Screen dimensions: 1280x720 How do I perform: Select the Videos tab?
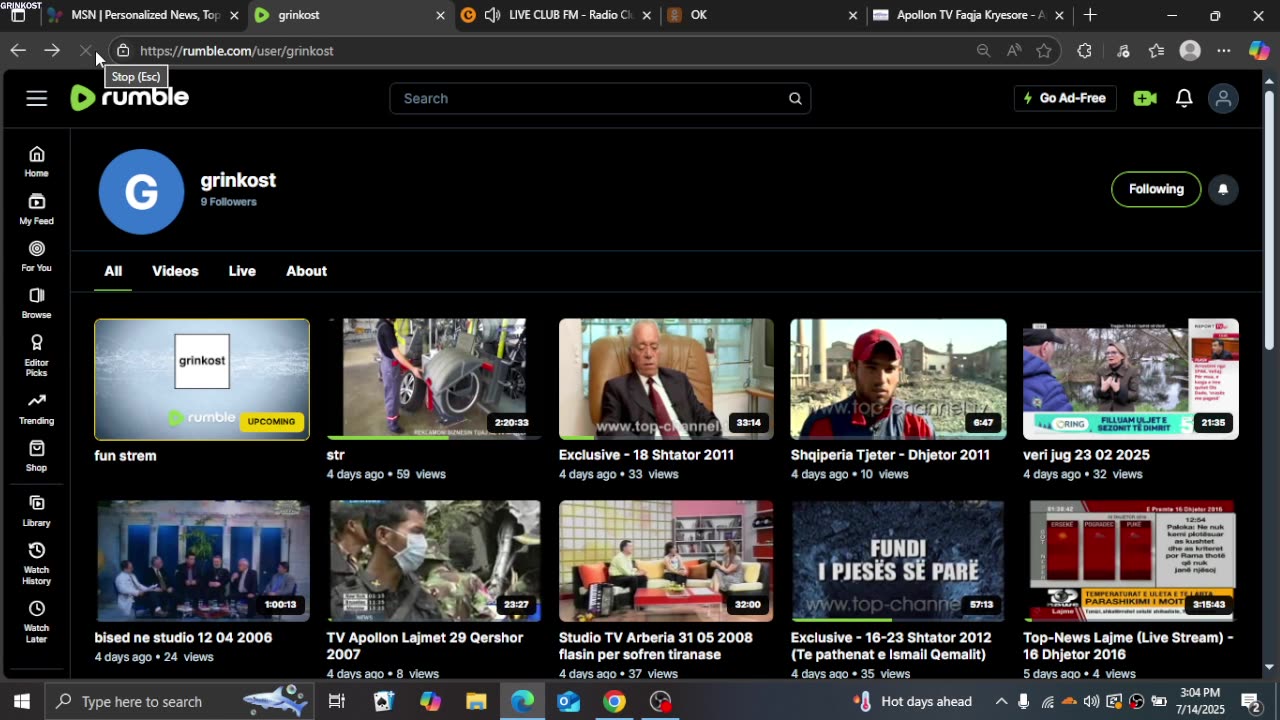point(175,271)
